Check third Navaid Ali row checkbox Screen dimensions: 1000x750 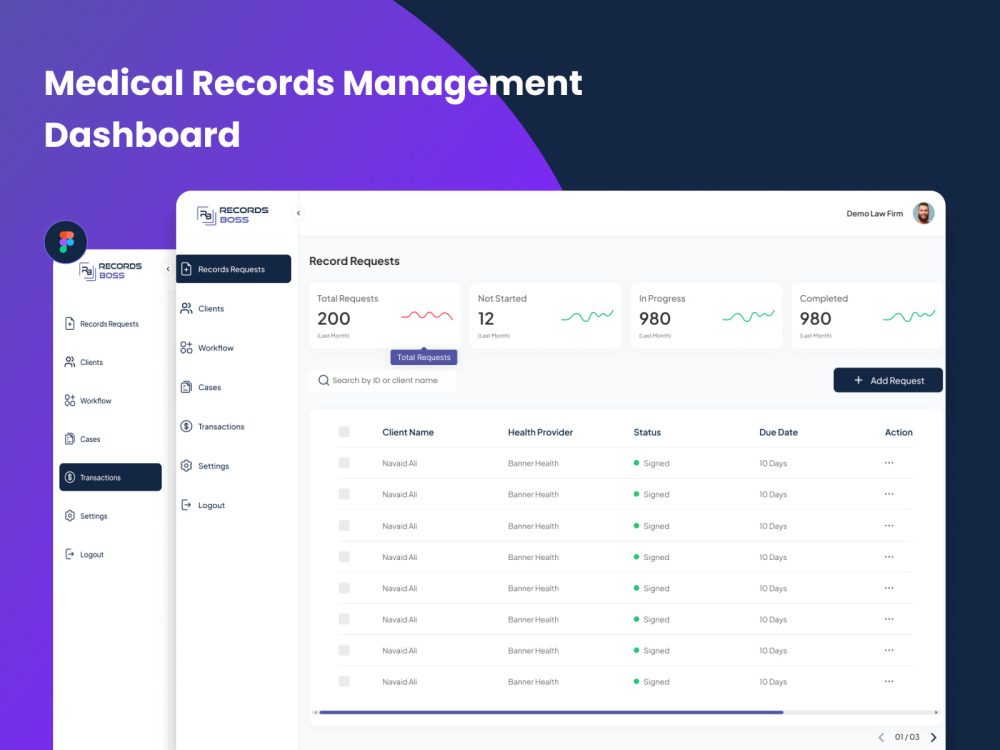click(x=344, y=526)
